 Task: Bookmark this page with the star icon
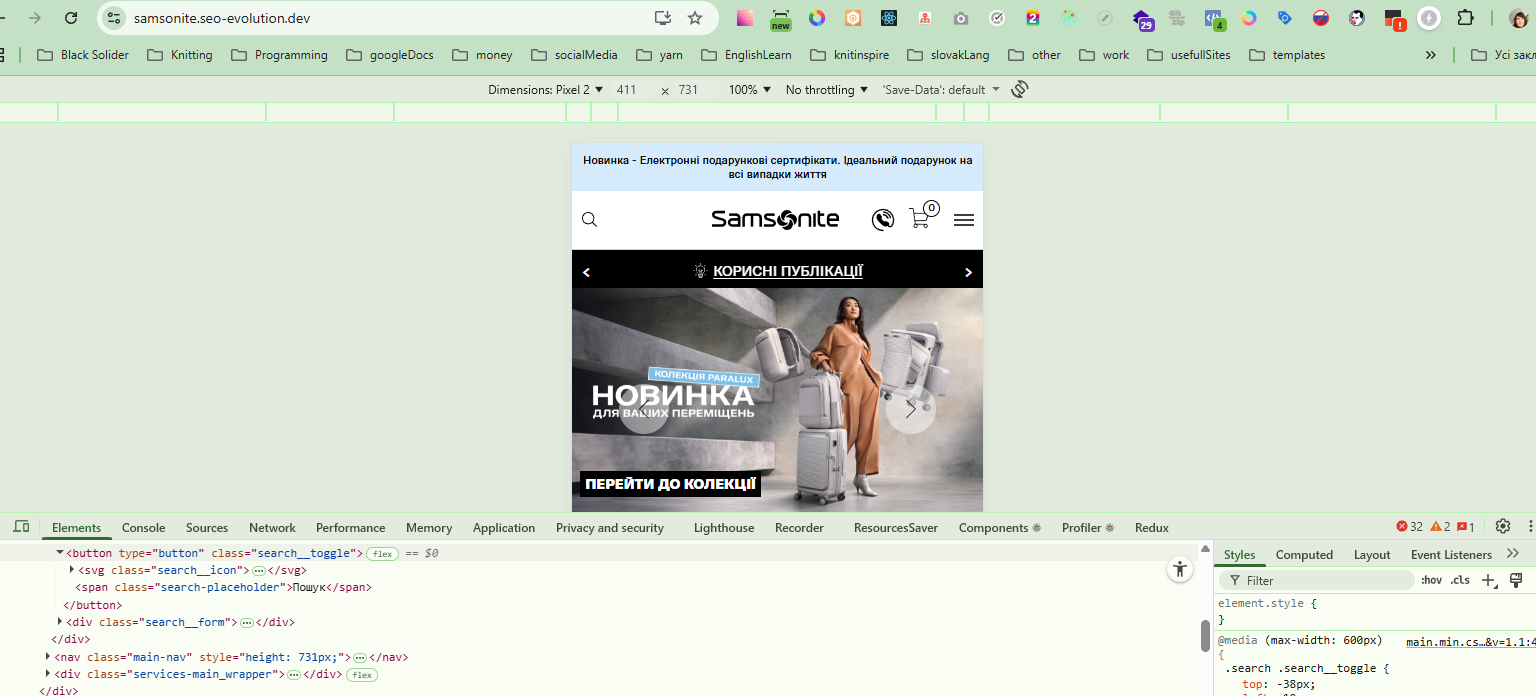[x=695, y=18]
